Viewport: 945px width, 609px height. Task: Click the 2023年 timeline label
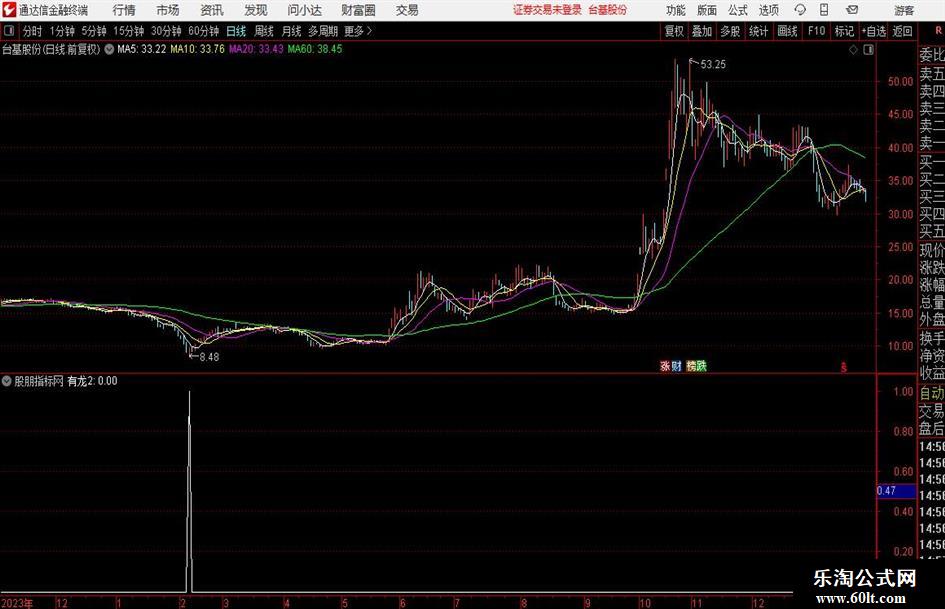click(x=17, y=603)
